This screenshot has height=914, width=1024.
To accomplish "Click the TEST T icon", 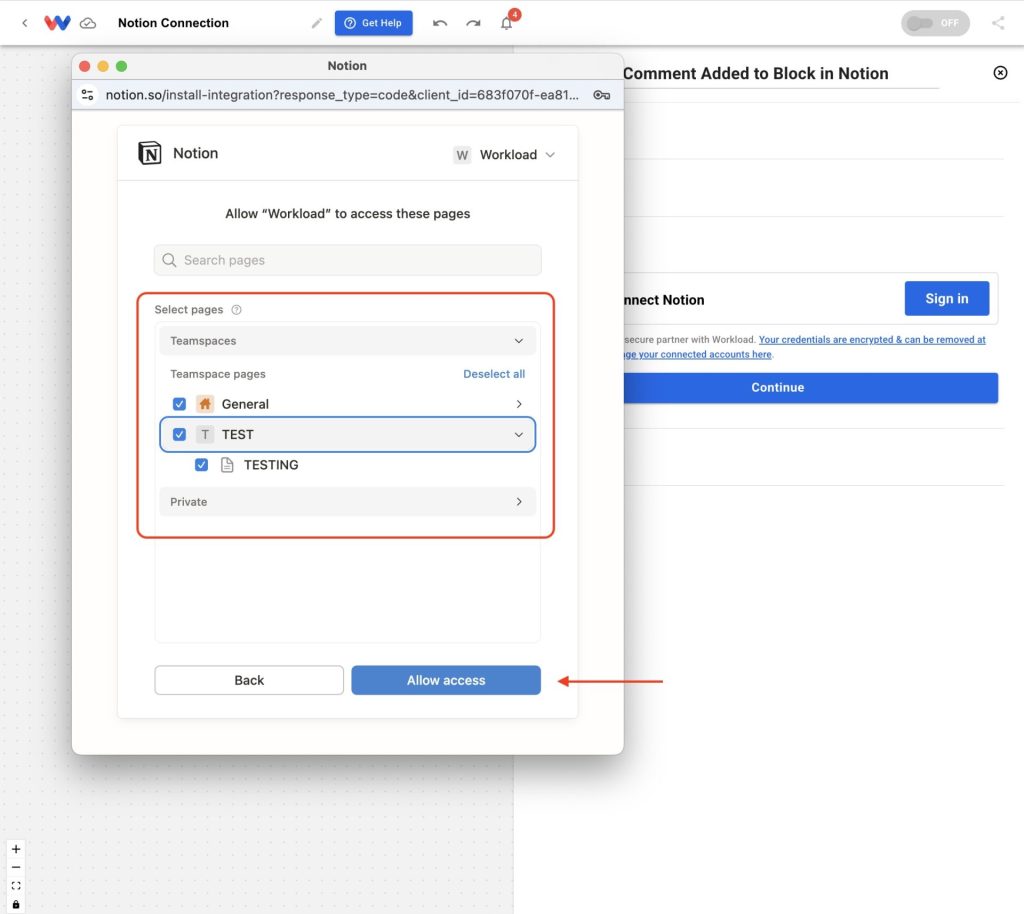I will [205, 435].
